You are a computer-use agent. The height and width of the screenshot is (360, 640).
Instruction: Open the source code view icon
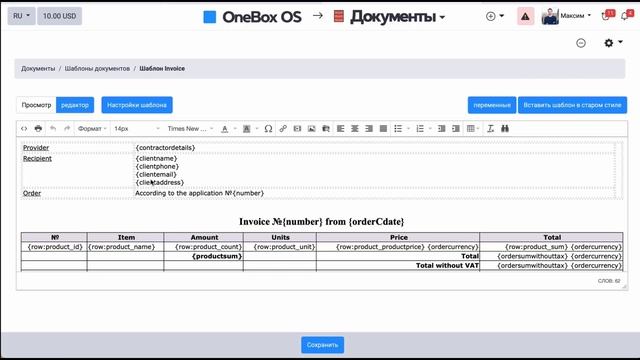(x=24, y=129)
